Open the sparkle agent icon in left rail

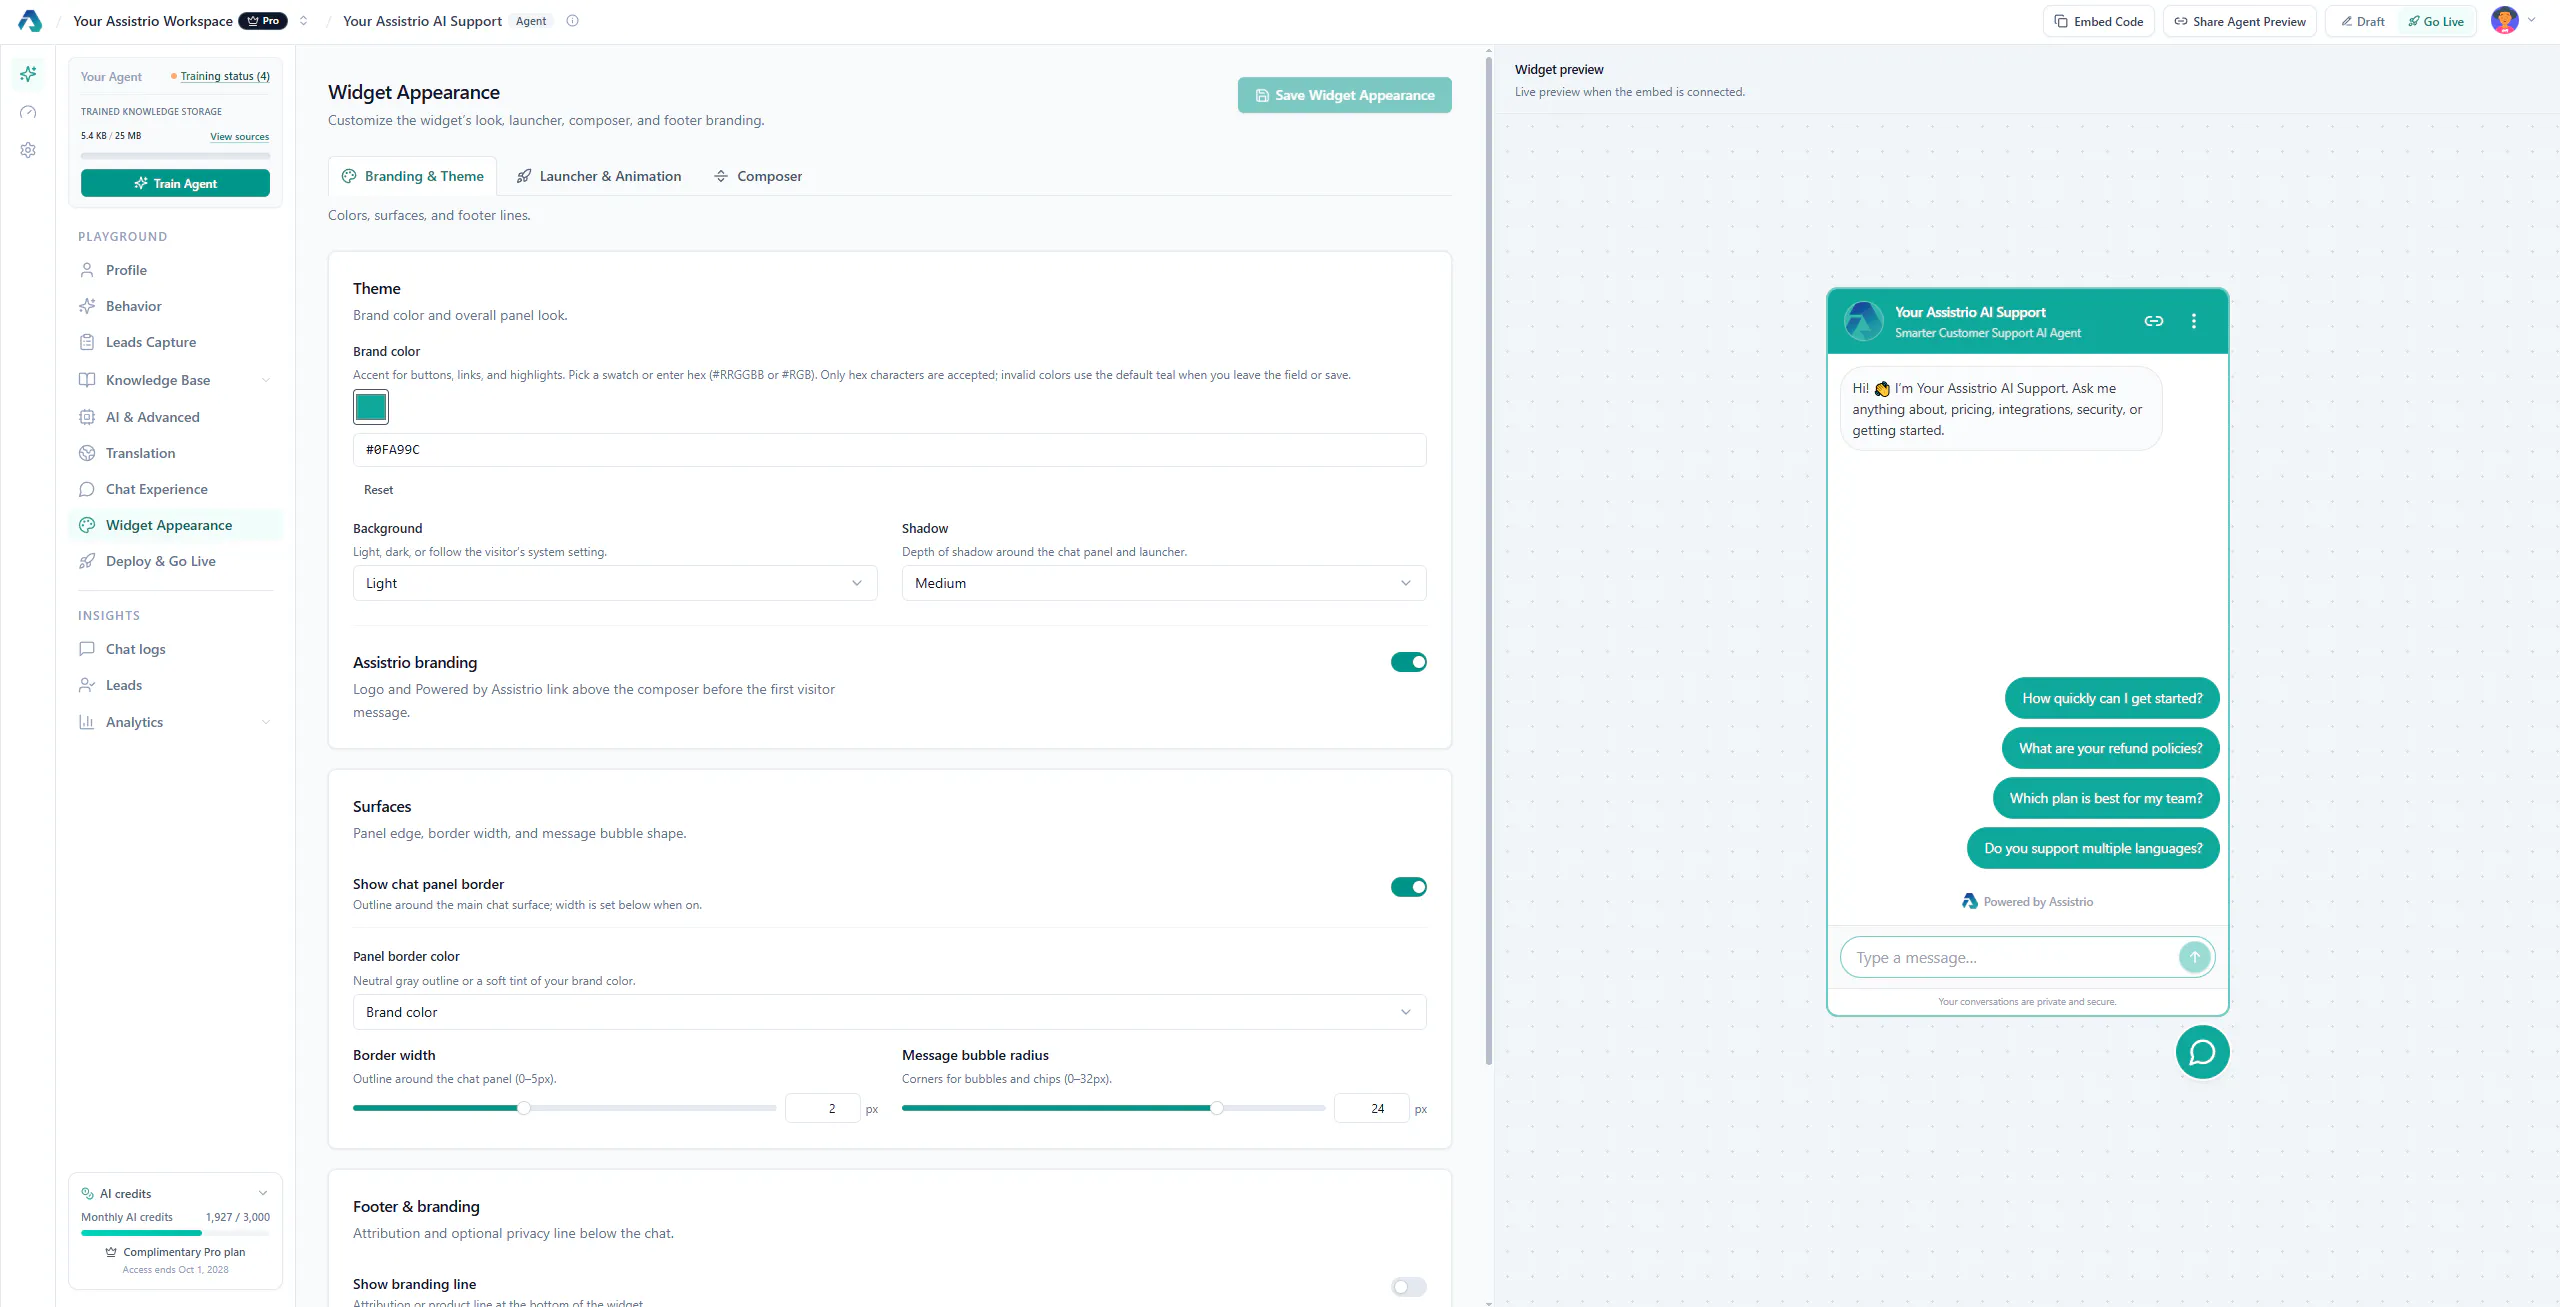[x=28, y=74]
